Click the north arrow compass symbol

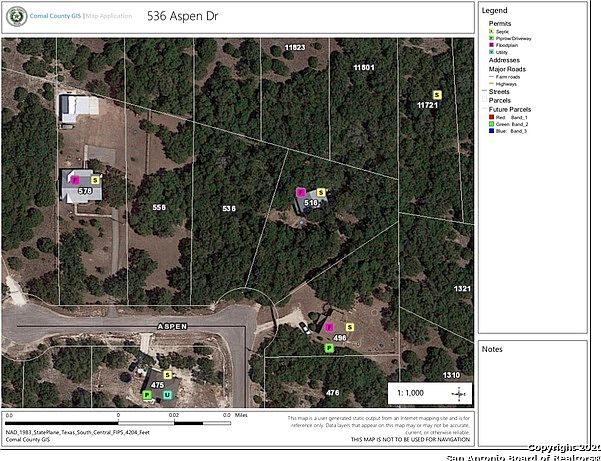(x=459, y=394)
